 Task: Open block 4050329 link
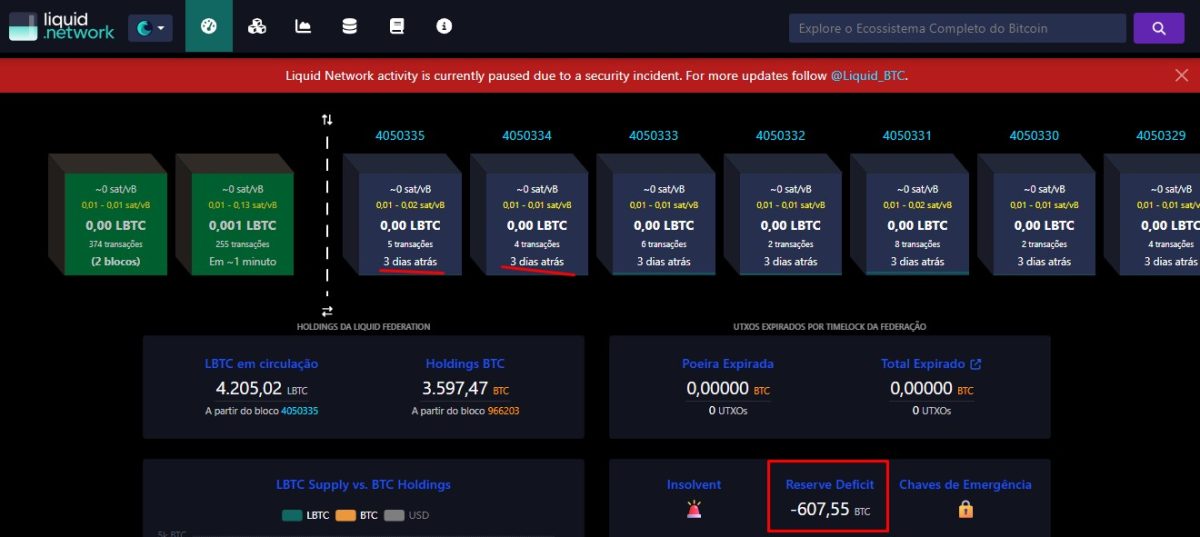coord(1161,135)
